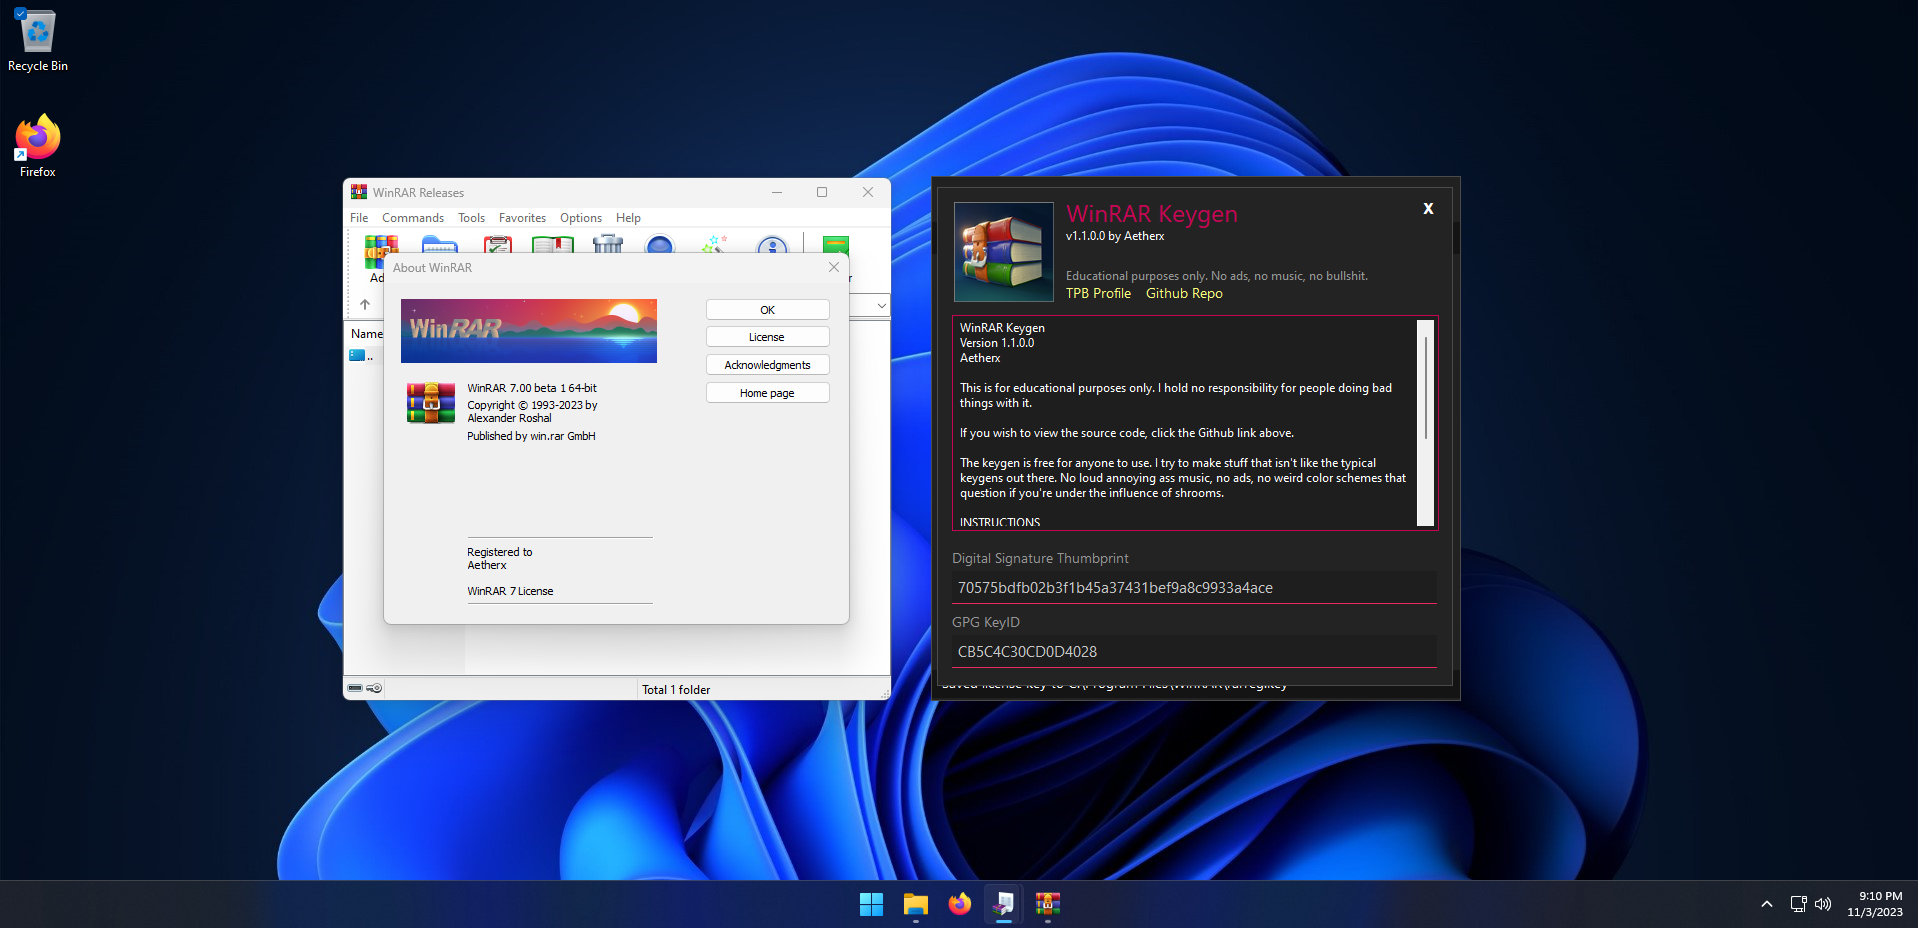Click the WinRAR Keygen logo image
1918x928 pixels.
[1004, 252]
